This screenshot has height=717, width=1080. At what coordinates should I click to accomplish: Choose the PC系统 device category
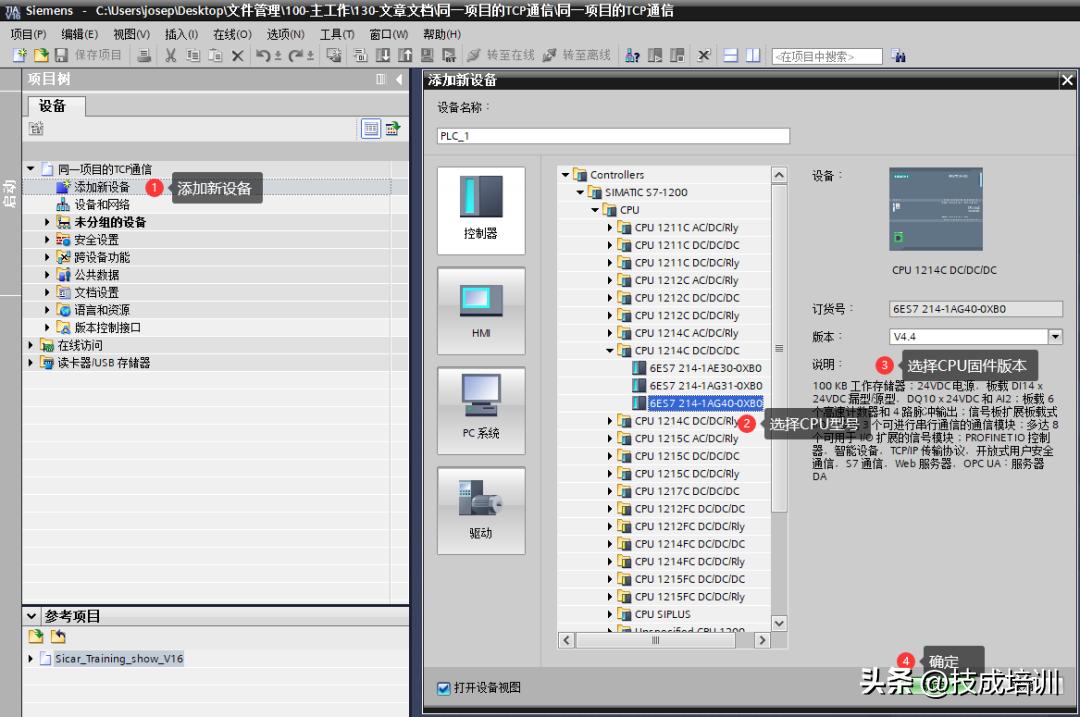(x=480, y=411)
